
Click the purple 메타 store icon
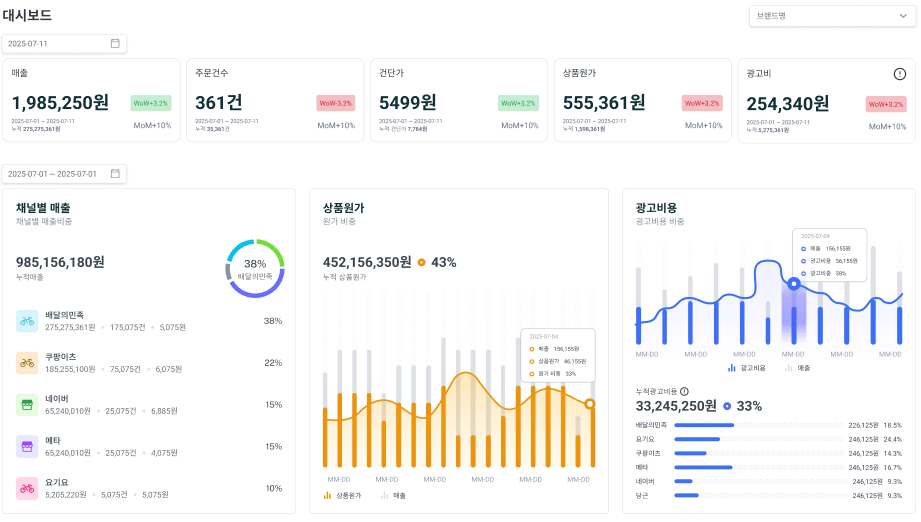click(27, 447)
